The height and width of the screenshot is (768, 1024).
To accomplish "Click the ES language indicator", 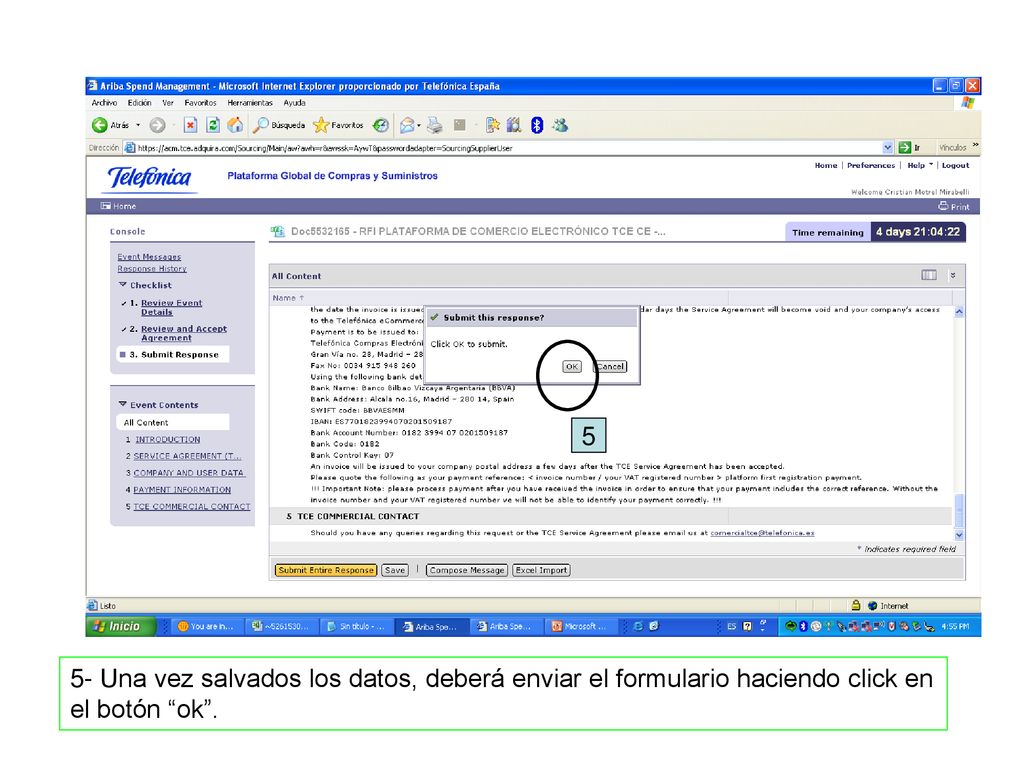I will 731,626.
